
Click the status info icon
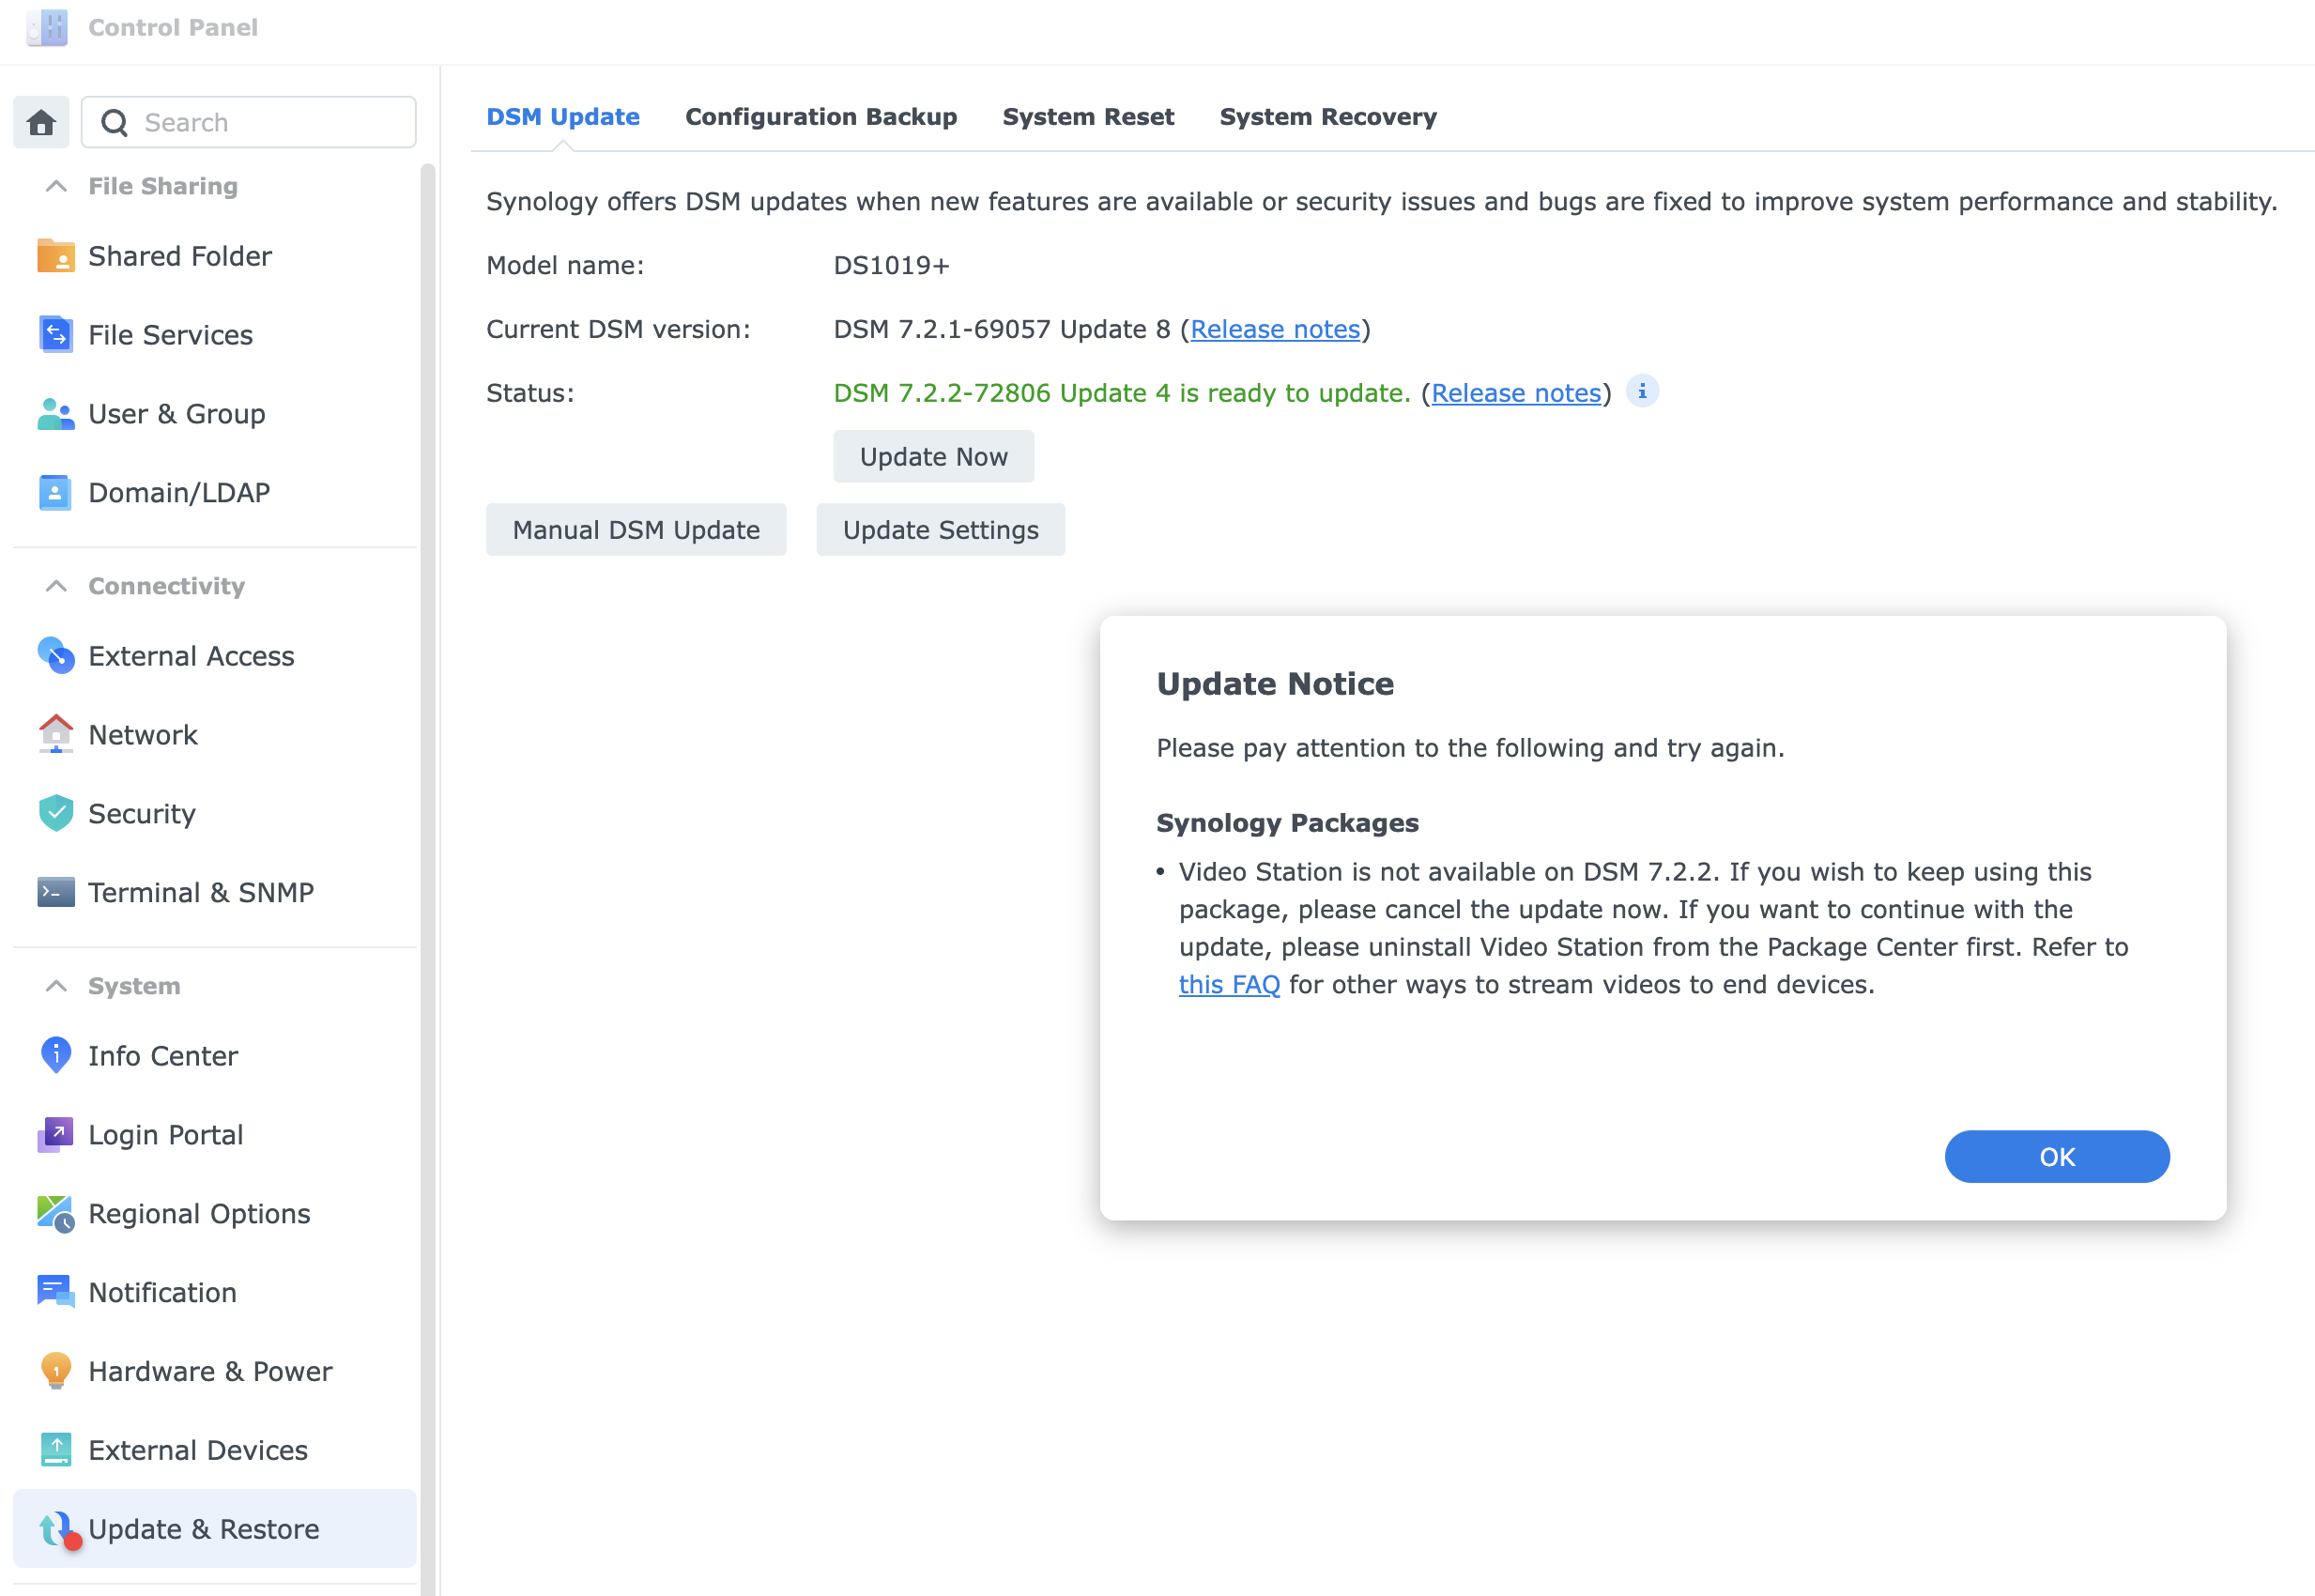pyautogui.click(x=1642, y=391)
